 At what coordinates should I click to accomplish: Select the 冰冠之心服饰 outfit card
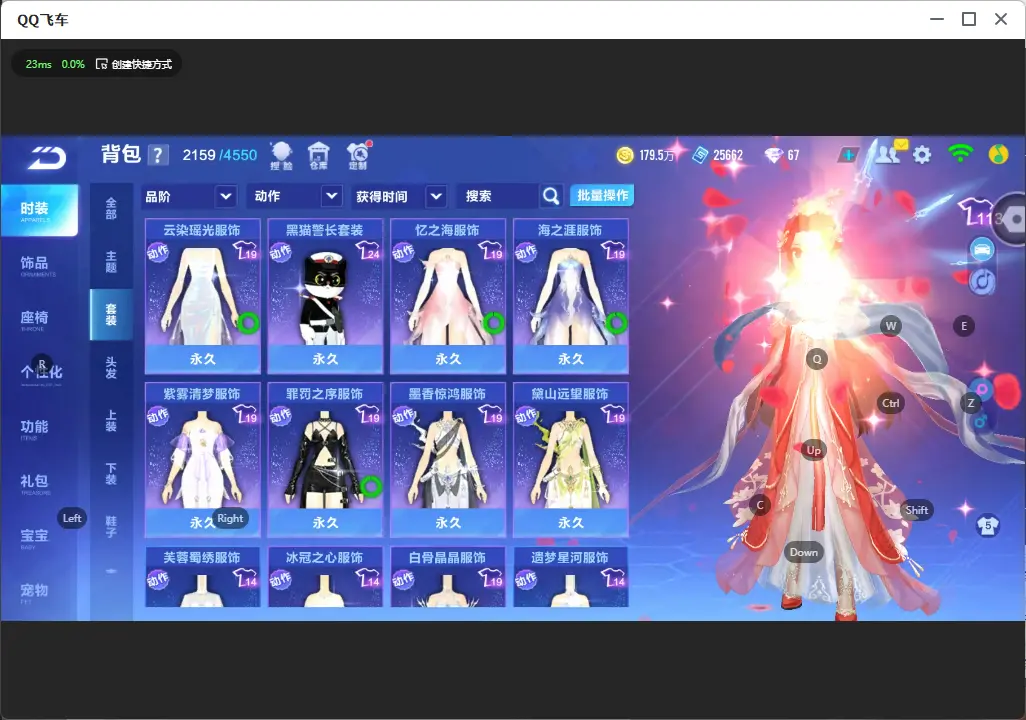pos(325,577)
